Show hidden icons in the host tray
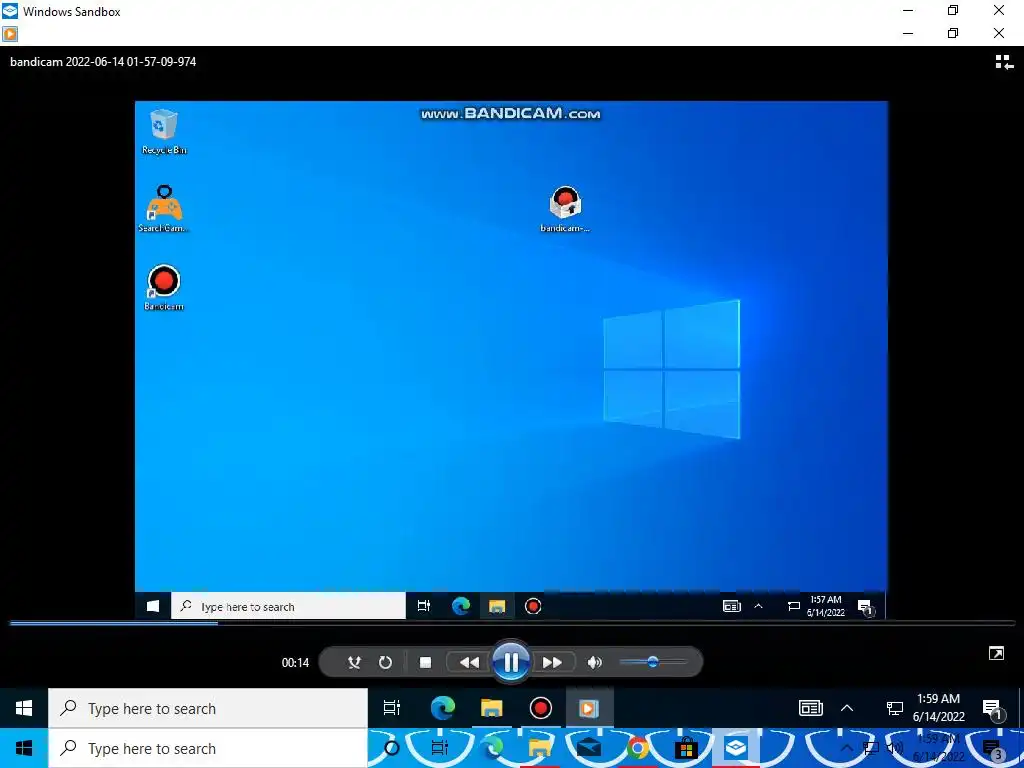Screen dimensions: 1024x768 pos(846,748)
